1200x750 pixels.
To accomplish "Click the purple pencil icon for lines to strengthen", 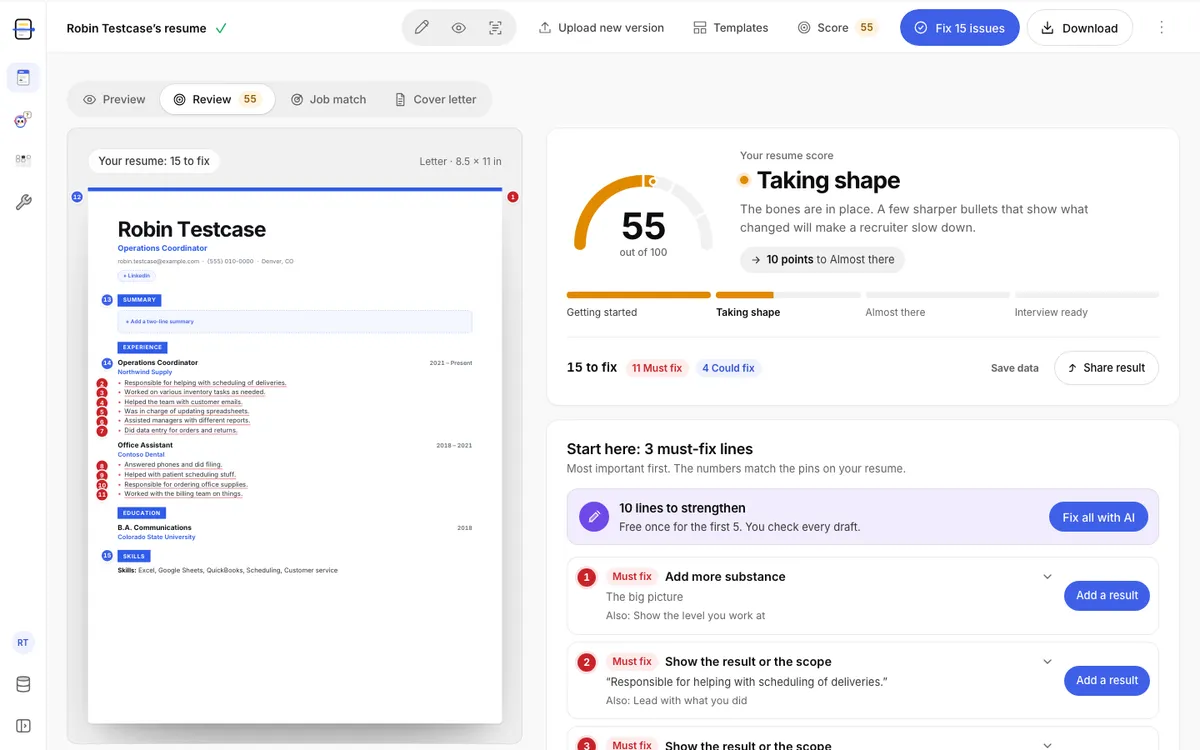I will [594, 517].
